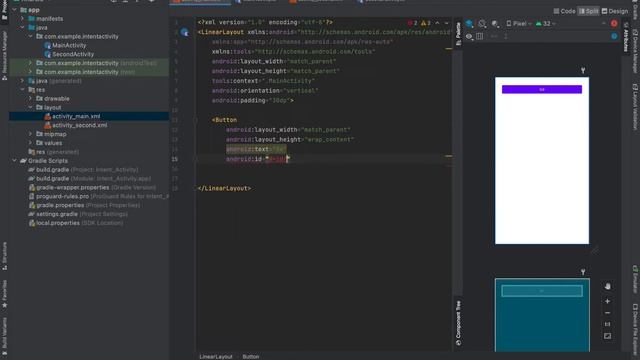Open the Component Tree side panel

click(458, 323)
